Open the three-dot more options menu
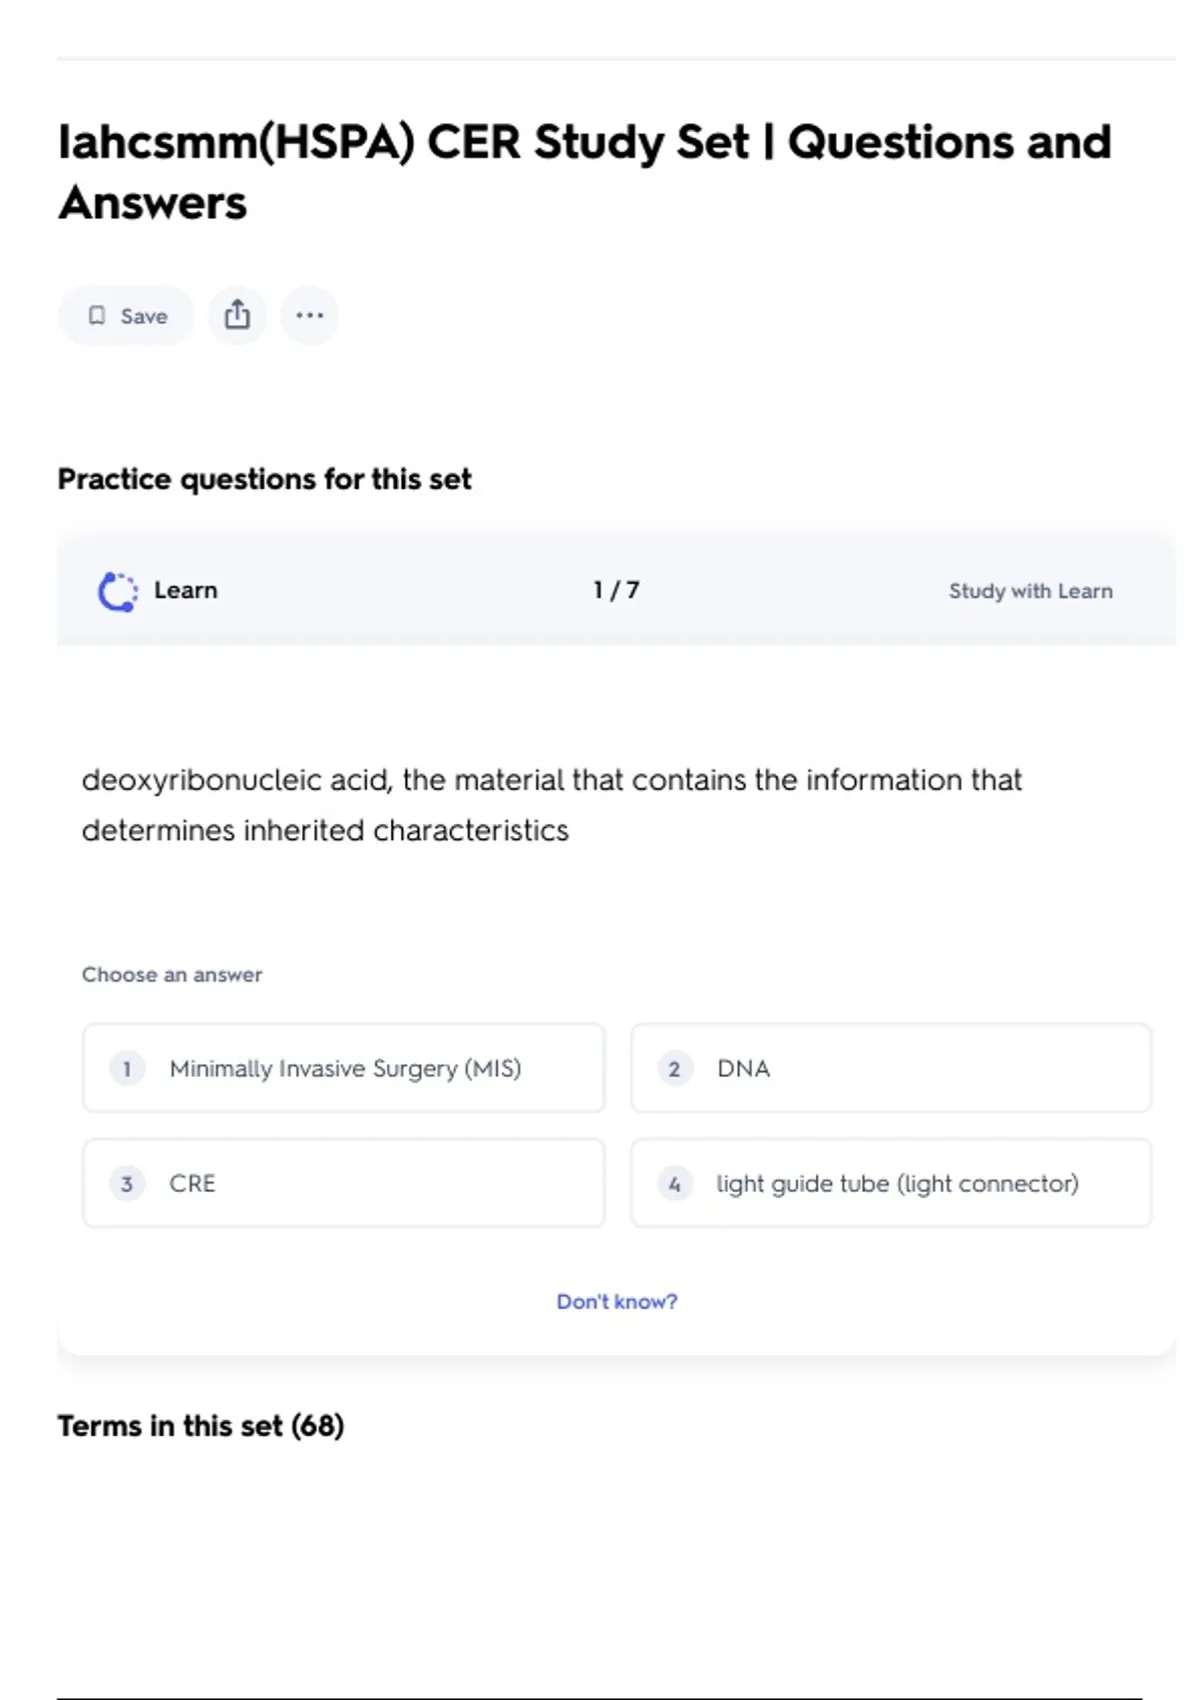This screenshot has height=1700, width=1200. coord(310,316)
